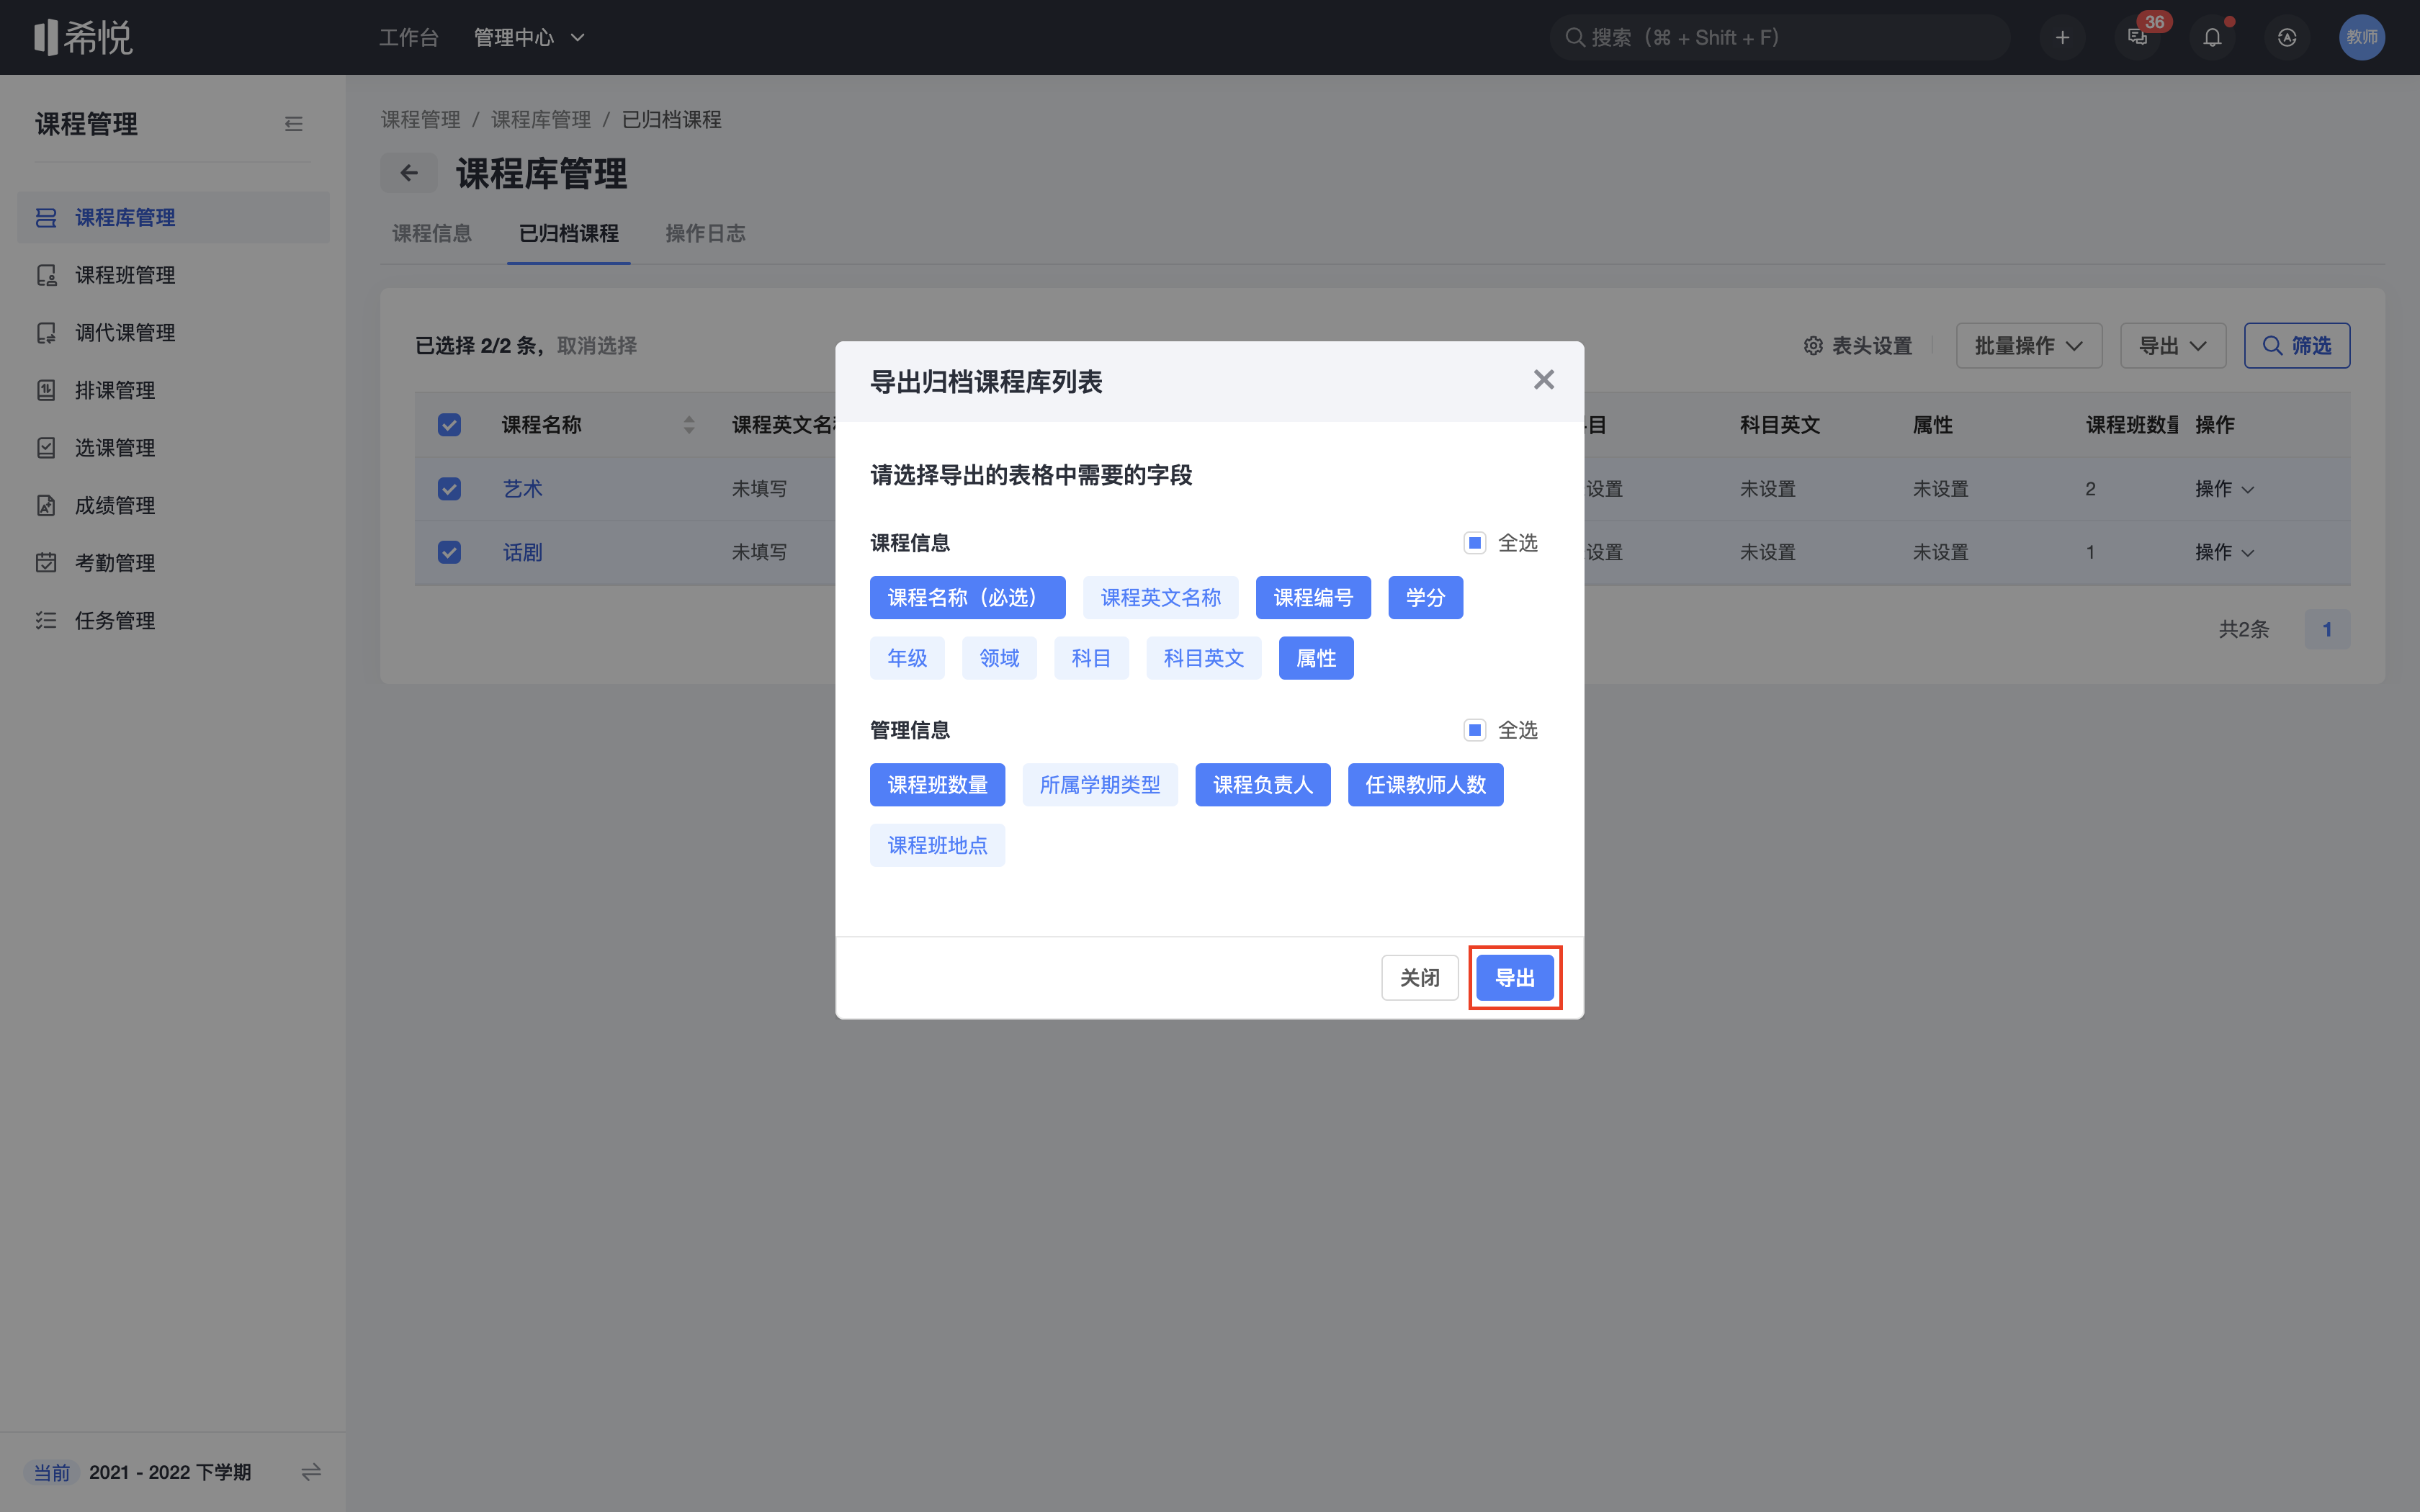
Task: Close the 导出归档课程库列表 dialog with X
Action: [1544, 380]
